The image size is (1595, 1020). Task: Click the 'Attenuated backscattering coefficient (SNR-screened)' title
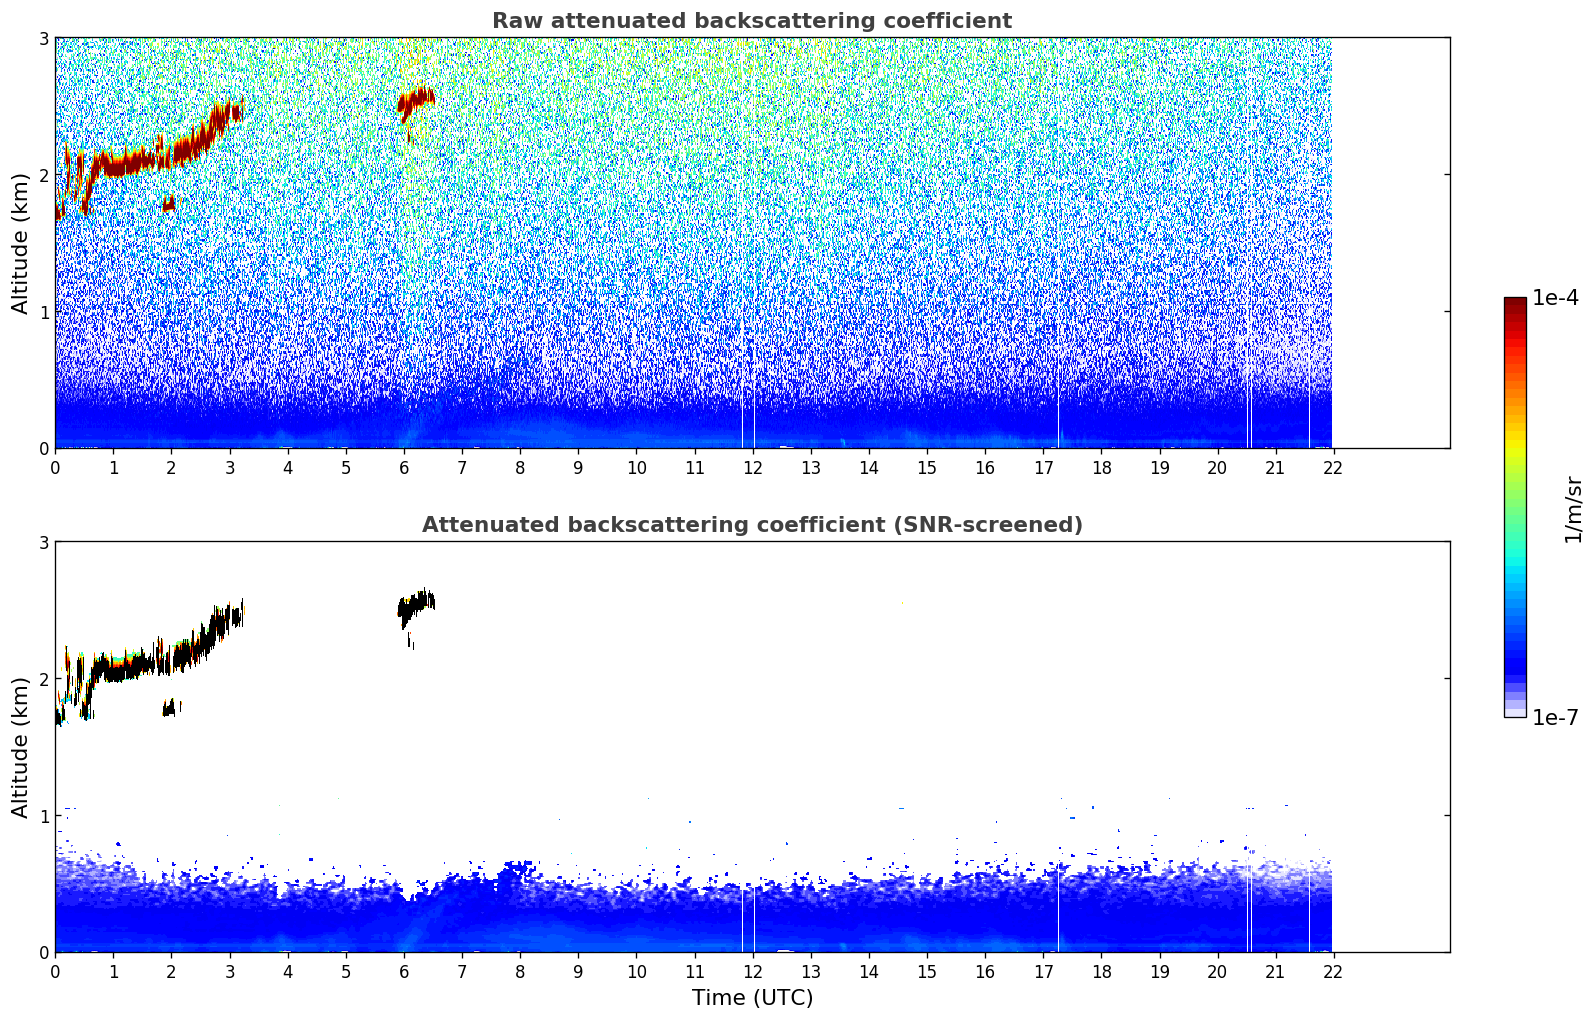(752, 525)
